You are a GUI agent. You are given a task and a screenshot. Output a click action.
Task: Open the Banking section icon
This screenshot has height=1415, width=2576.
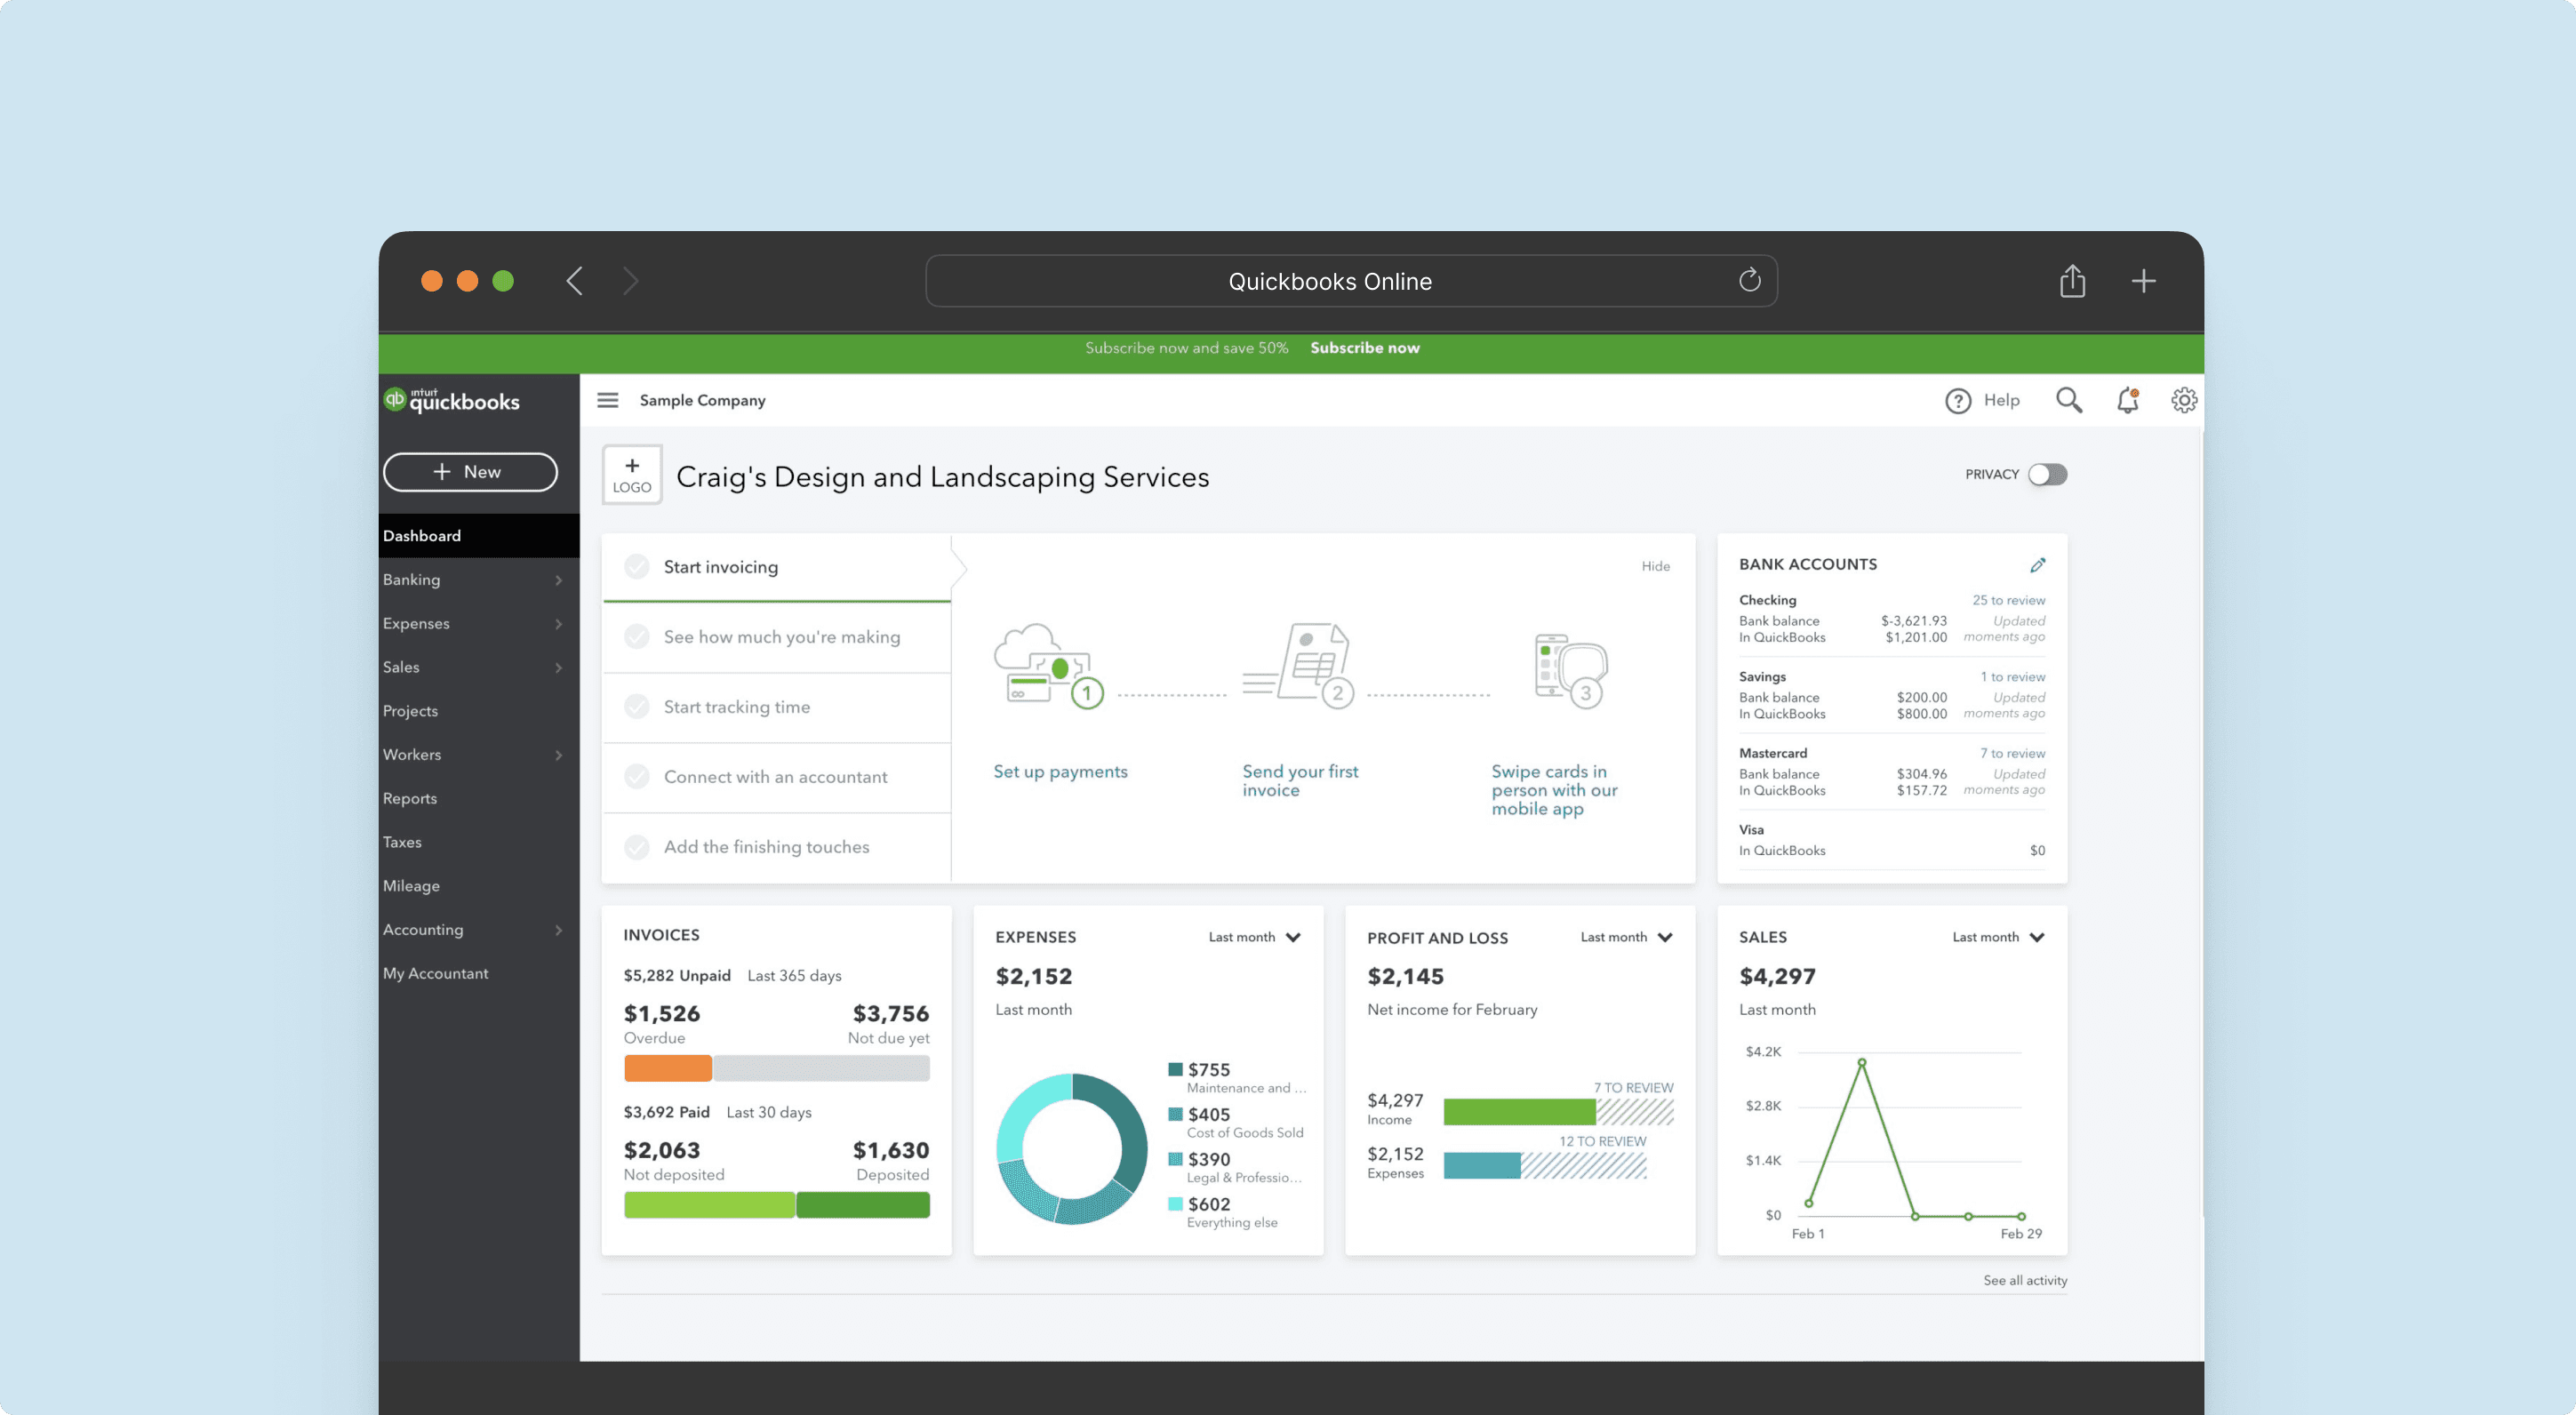[559, 579]
